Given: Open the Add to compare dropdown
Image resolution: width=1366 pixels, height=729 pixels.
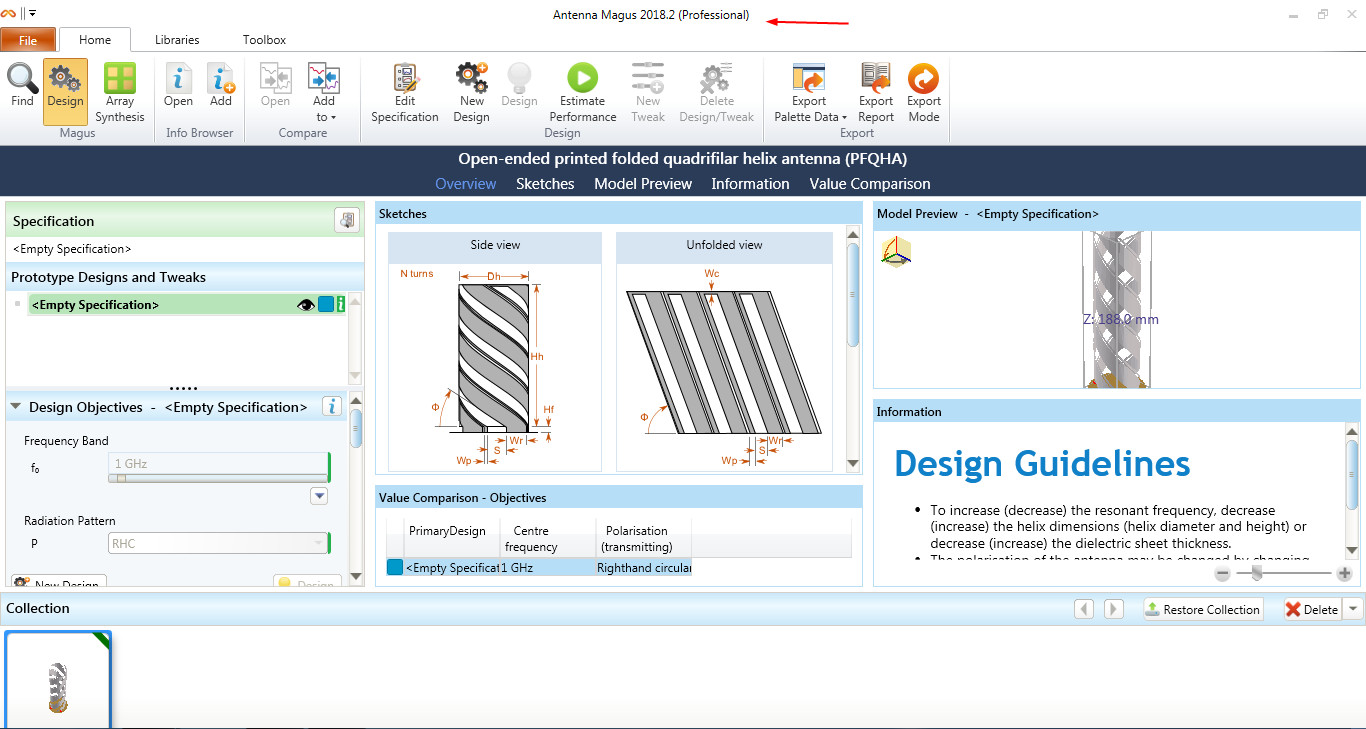Looking at the screenshot, I should point(324,93).
